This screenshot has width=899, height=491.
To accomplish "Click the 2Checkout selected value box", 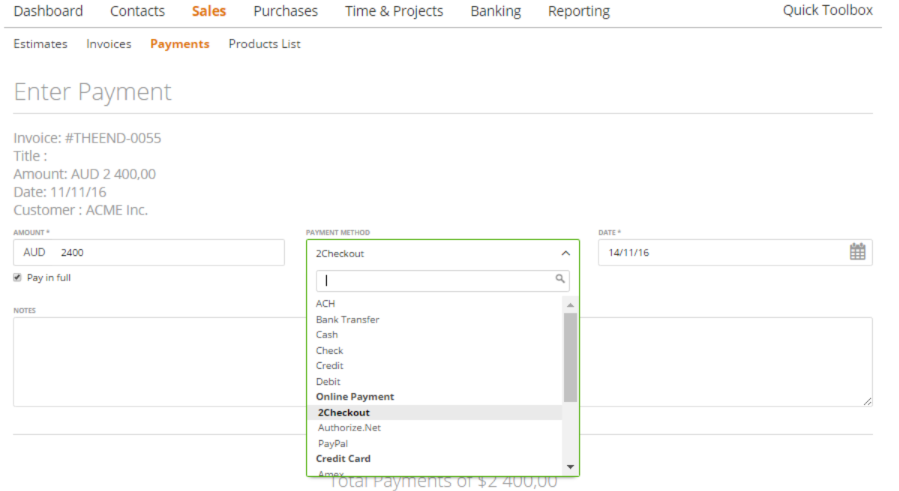I will pyautogui.click(x=443, y=253).
